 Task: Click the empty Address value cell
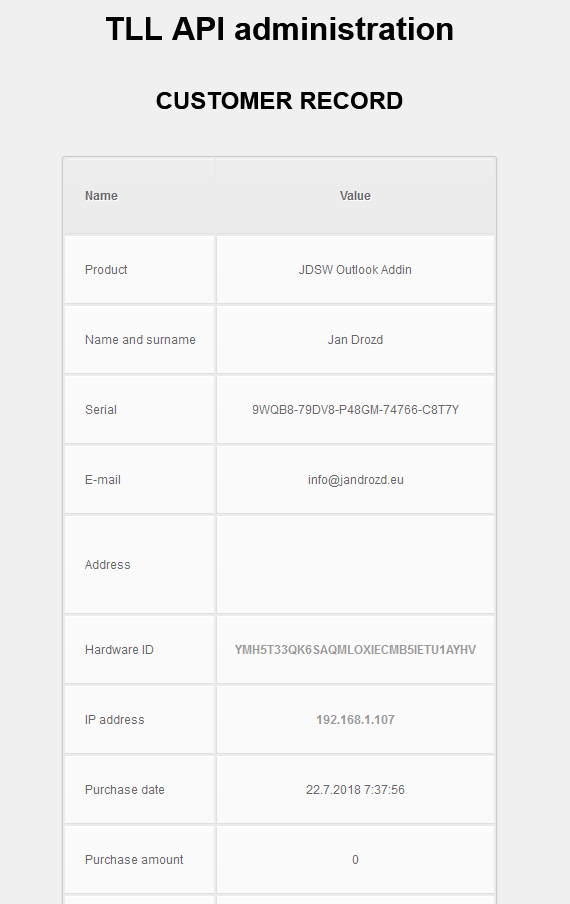click(356, 564)
